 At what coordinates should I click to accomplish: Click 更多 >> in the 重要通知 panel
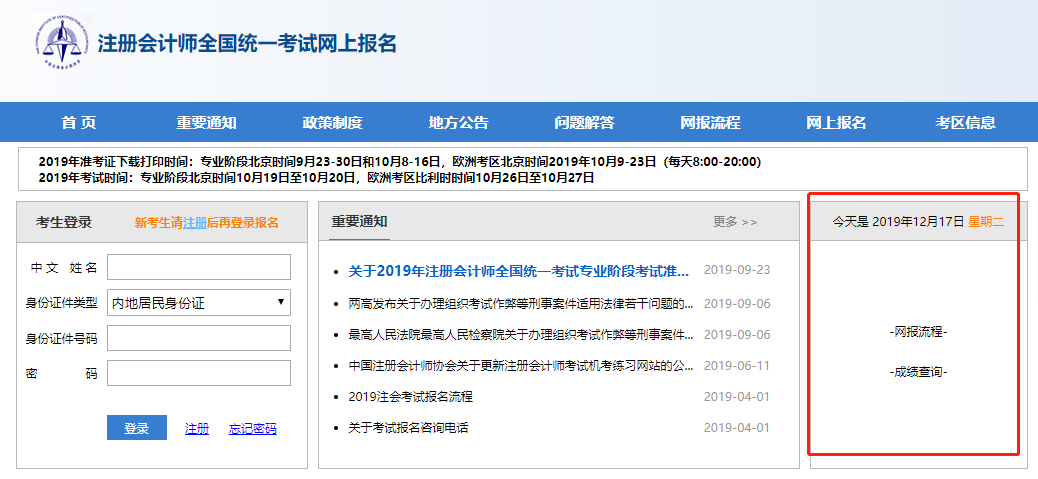click(x=735, y=222)
